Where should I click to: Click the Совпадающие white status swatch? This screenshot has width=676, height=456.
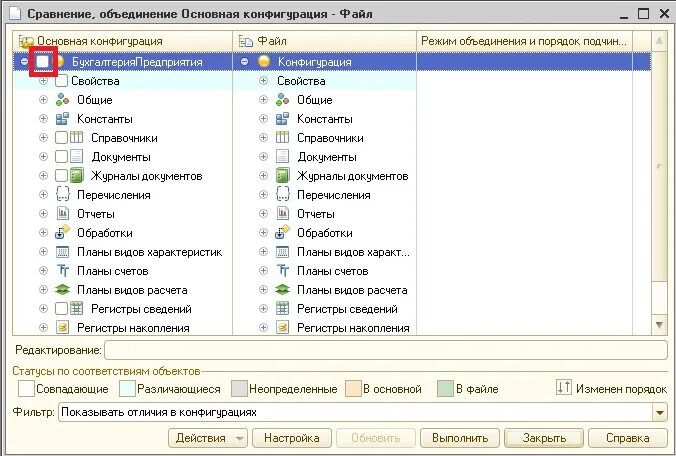[x=26, y=389]
